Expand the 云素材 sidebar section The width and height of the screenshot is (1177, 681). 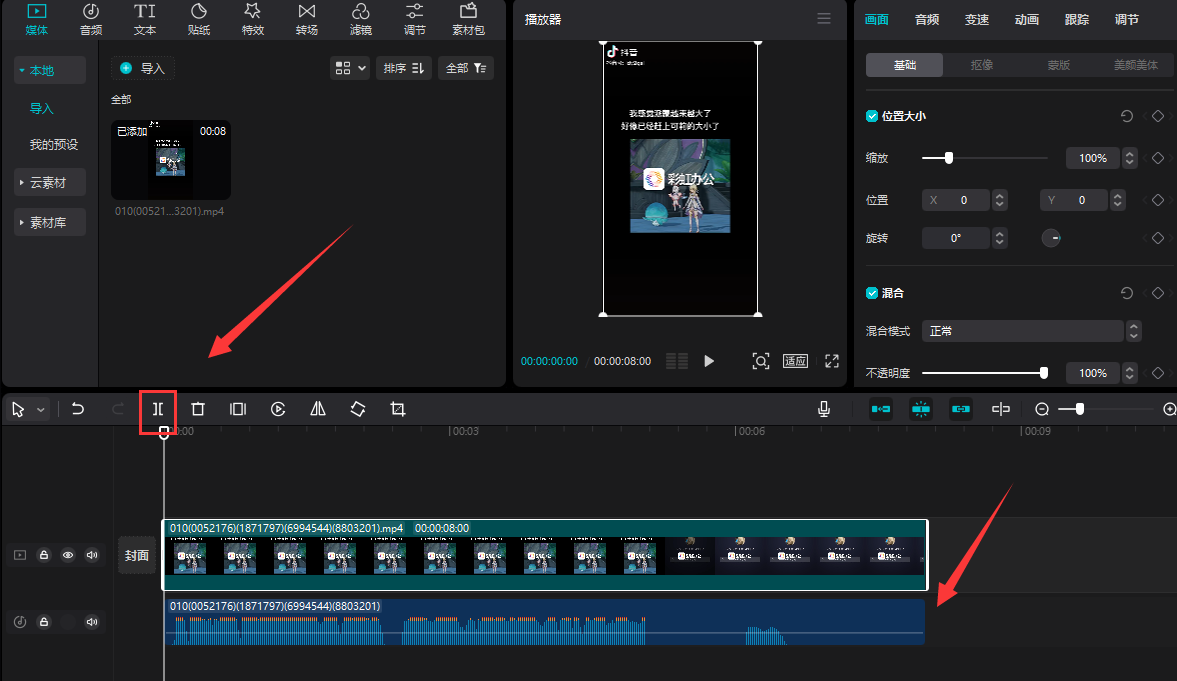click(x=49, y=183)
